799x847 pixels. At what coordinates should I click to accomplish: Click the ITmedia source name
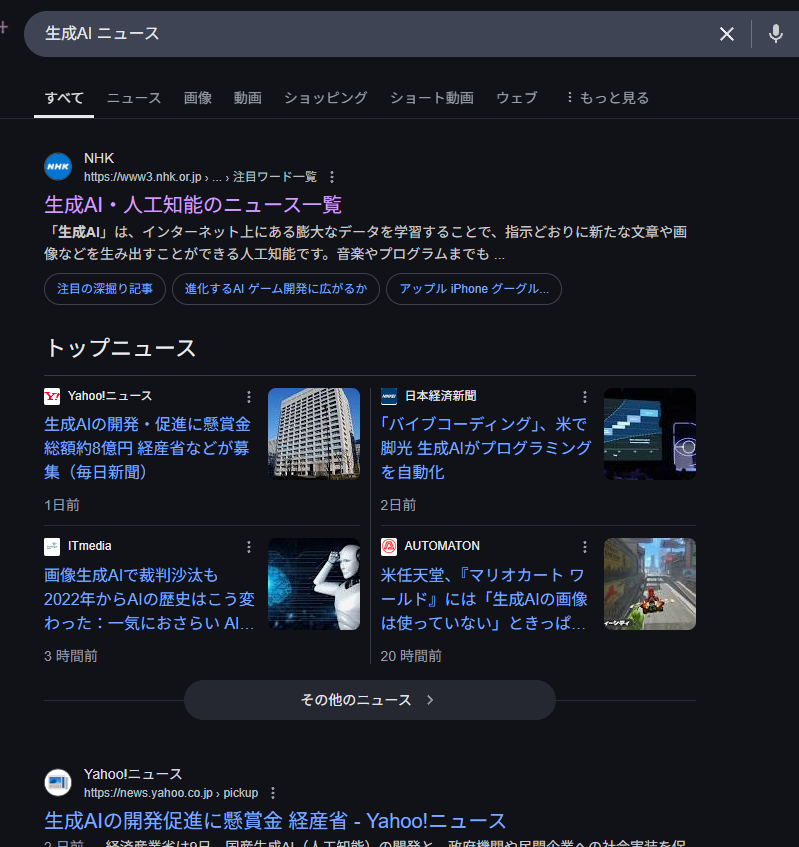(x=90, y=546)
